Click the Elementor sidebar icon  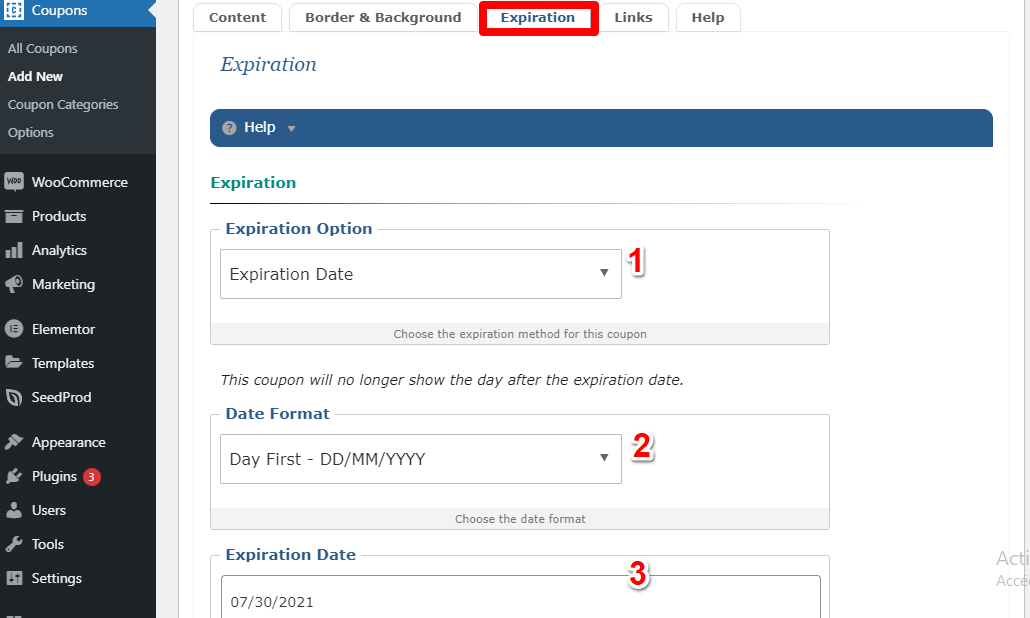14,329
